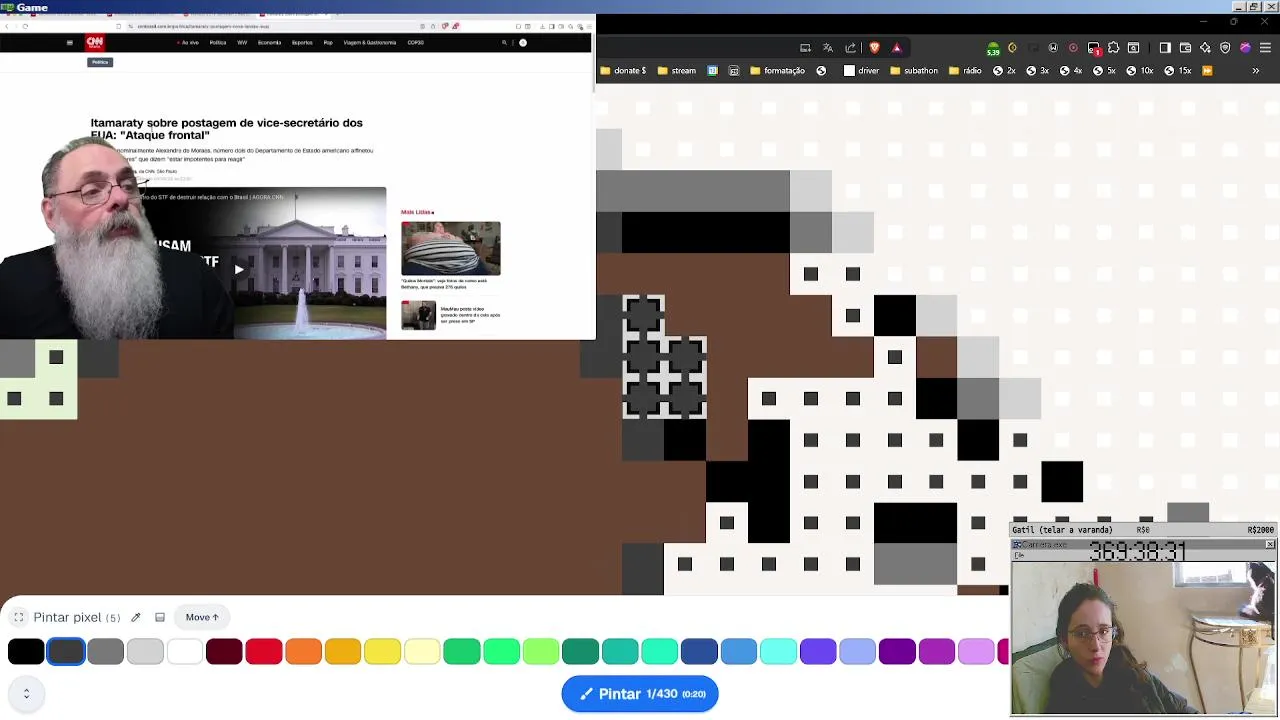The height and width of the screenshot is (720, 1280).
Task: Click the Brave Shields lion icon
Action: pyautogui.click(x=874, y=48)
